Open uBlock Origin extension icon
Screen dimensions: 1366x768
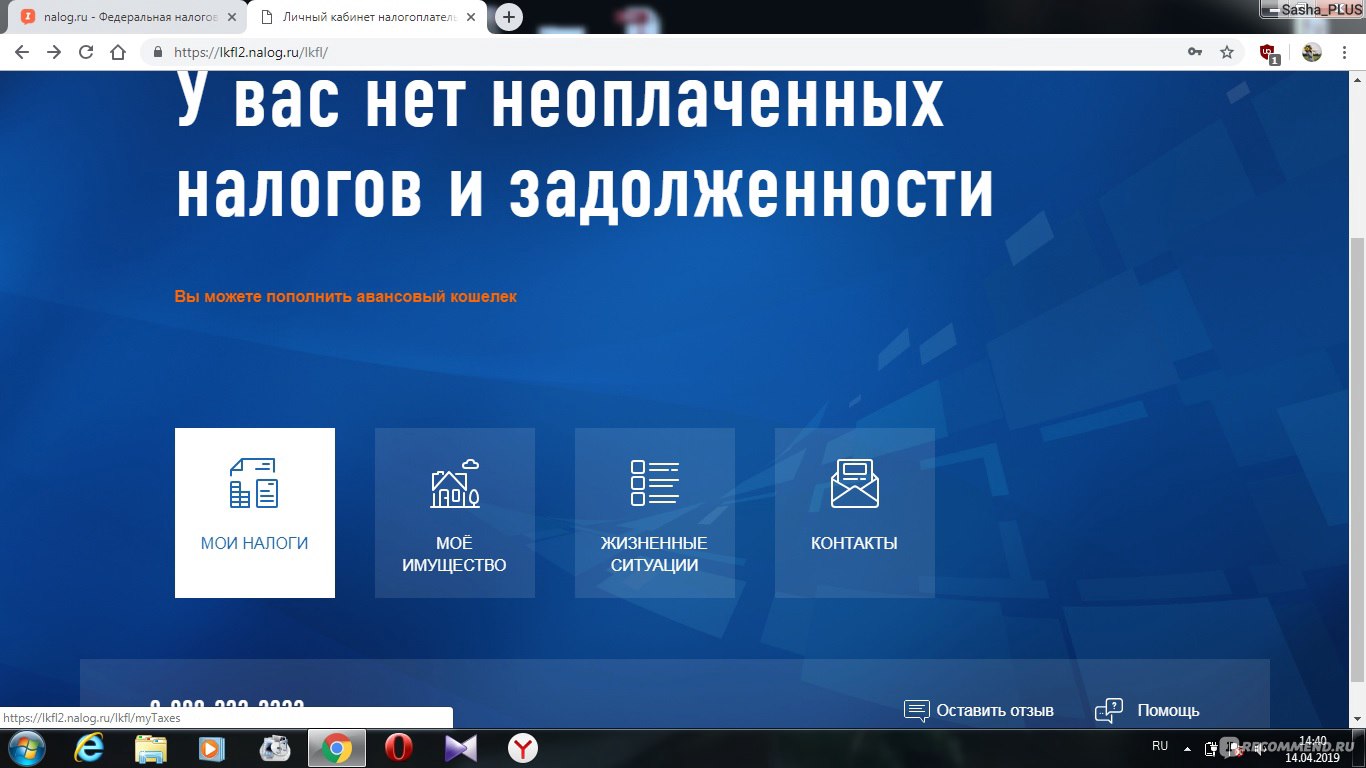click(1269, 53)
